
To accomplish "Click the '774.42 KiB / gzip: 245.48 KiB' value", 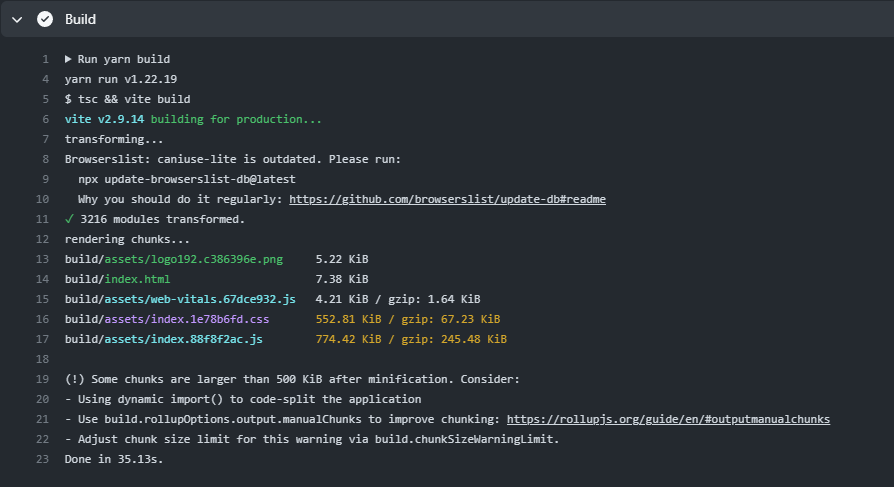I will pos(411,339).
